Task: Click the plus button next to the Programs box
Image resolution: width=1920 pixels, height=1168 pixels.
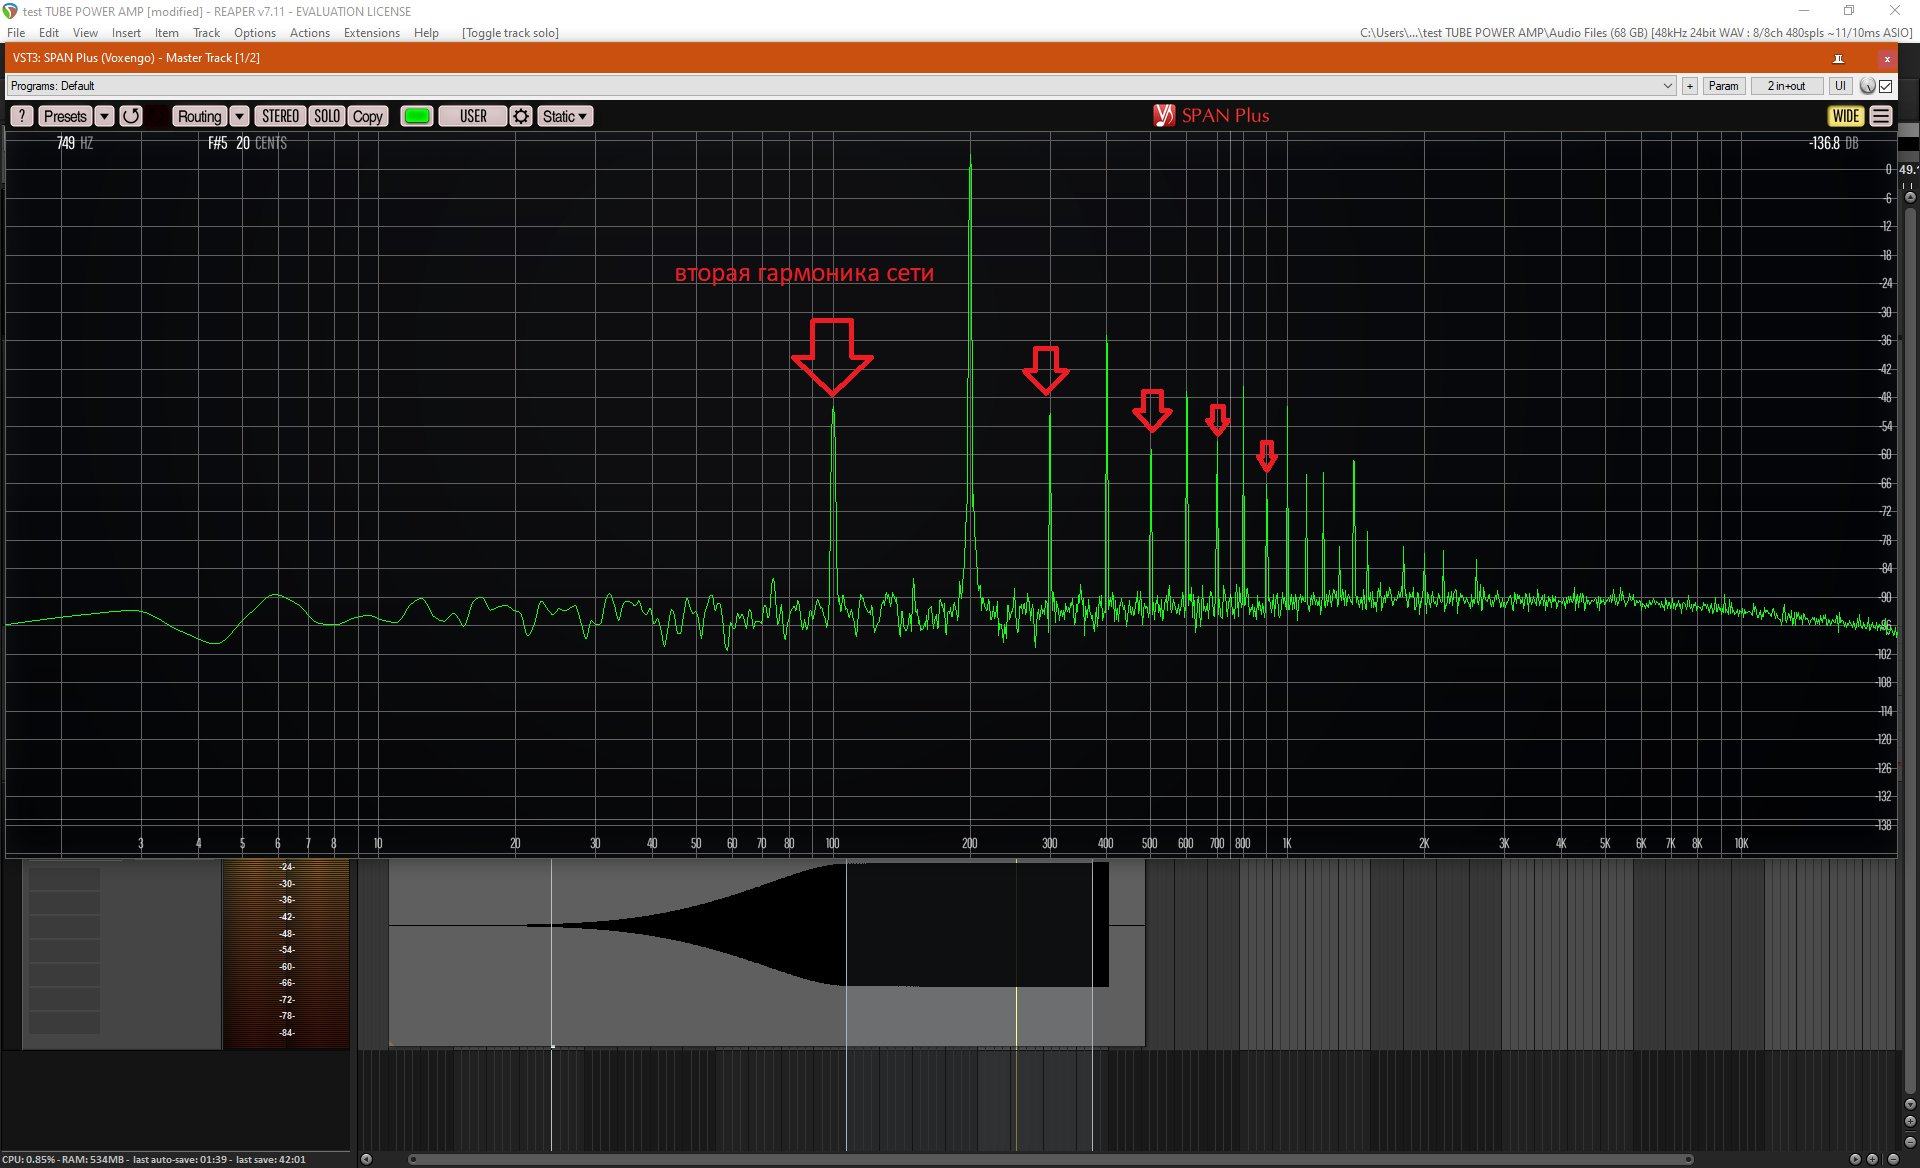Action: (1690, 86)
